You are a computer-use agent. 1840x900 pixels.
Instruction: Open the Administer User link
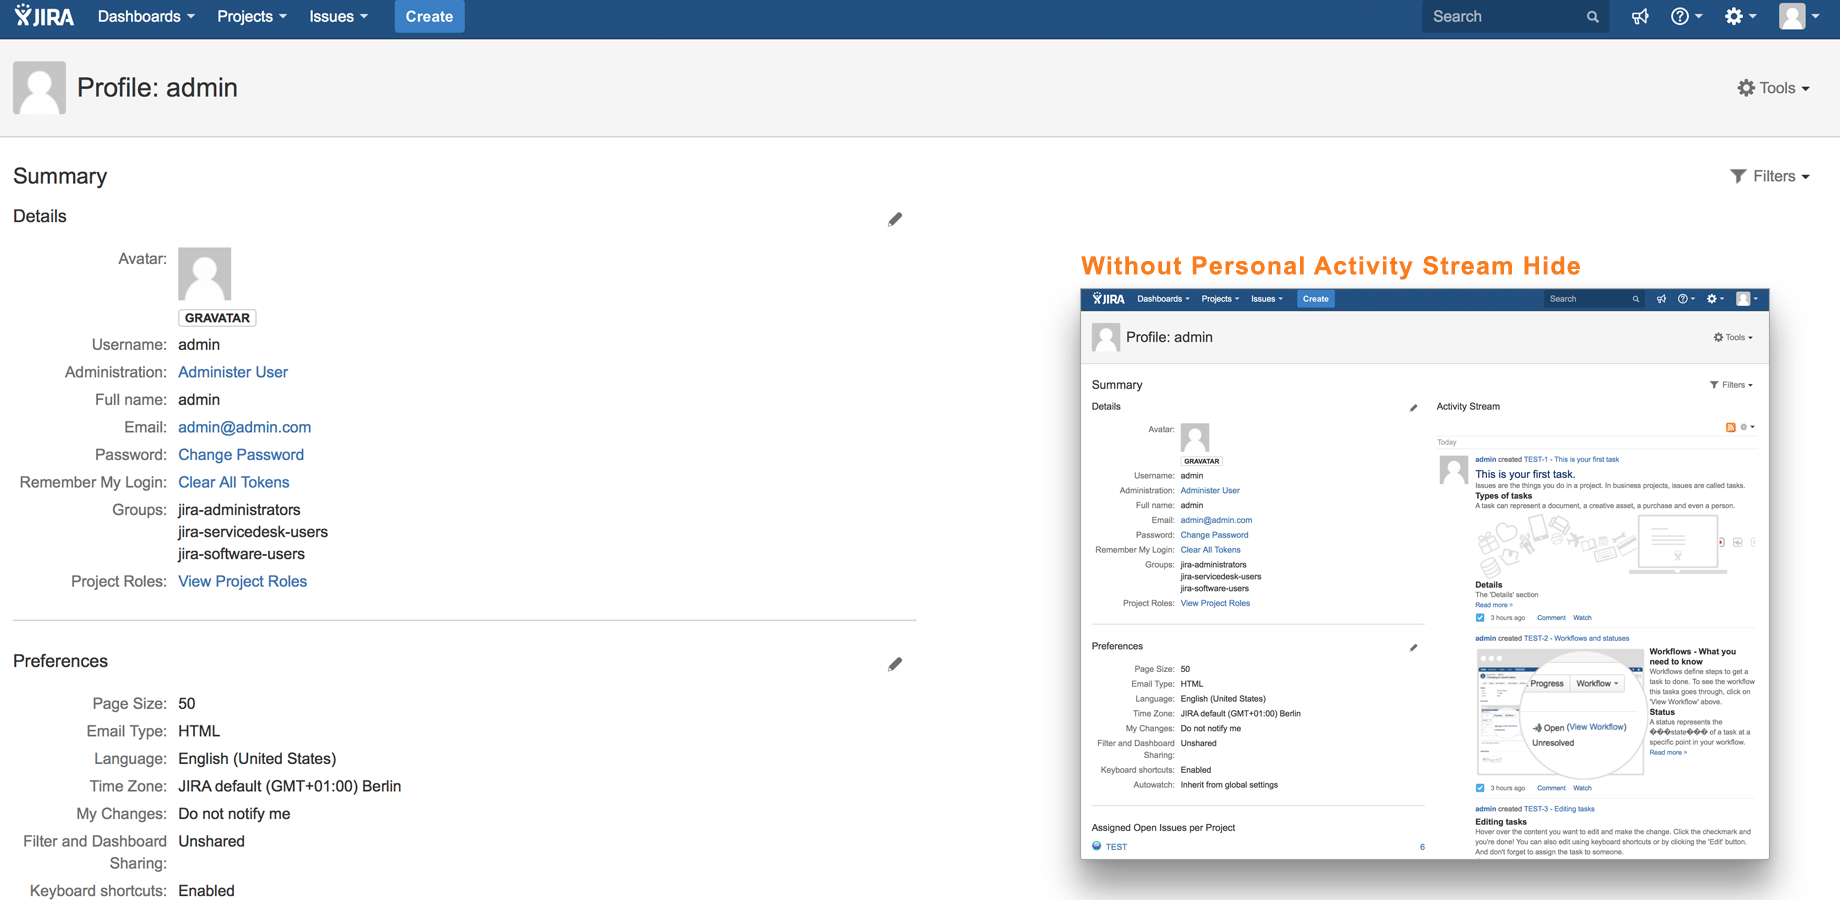point(233,372)
